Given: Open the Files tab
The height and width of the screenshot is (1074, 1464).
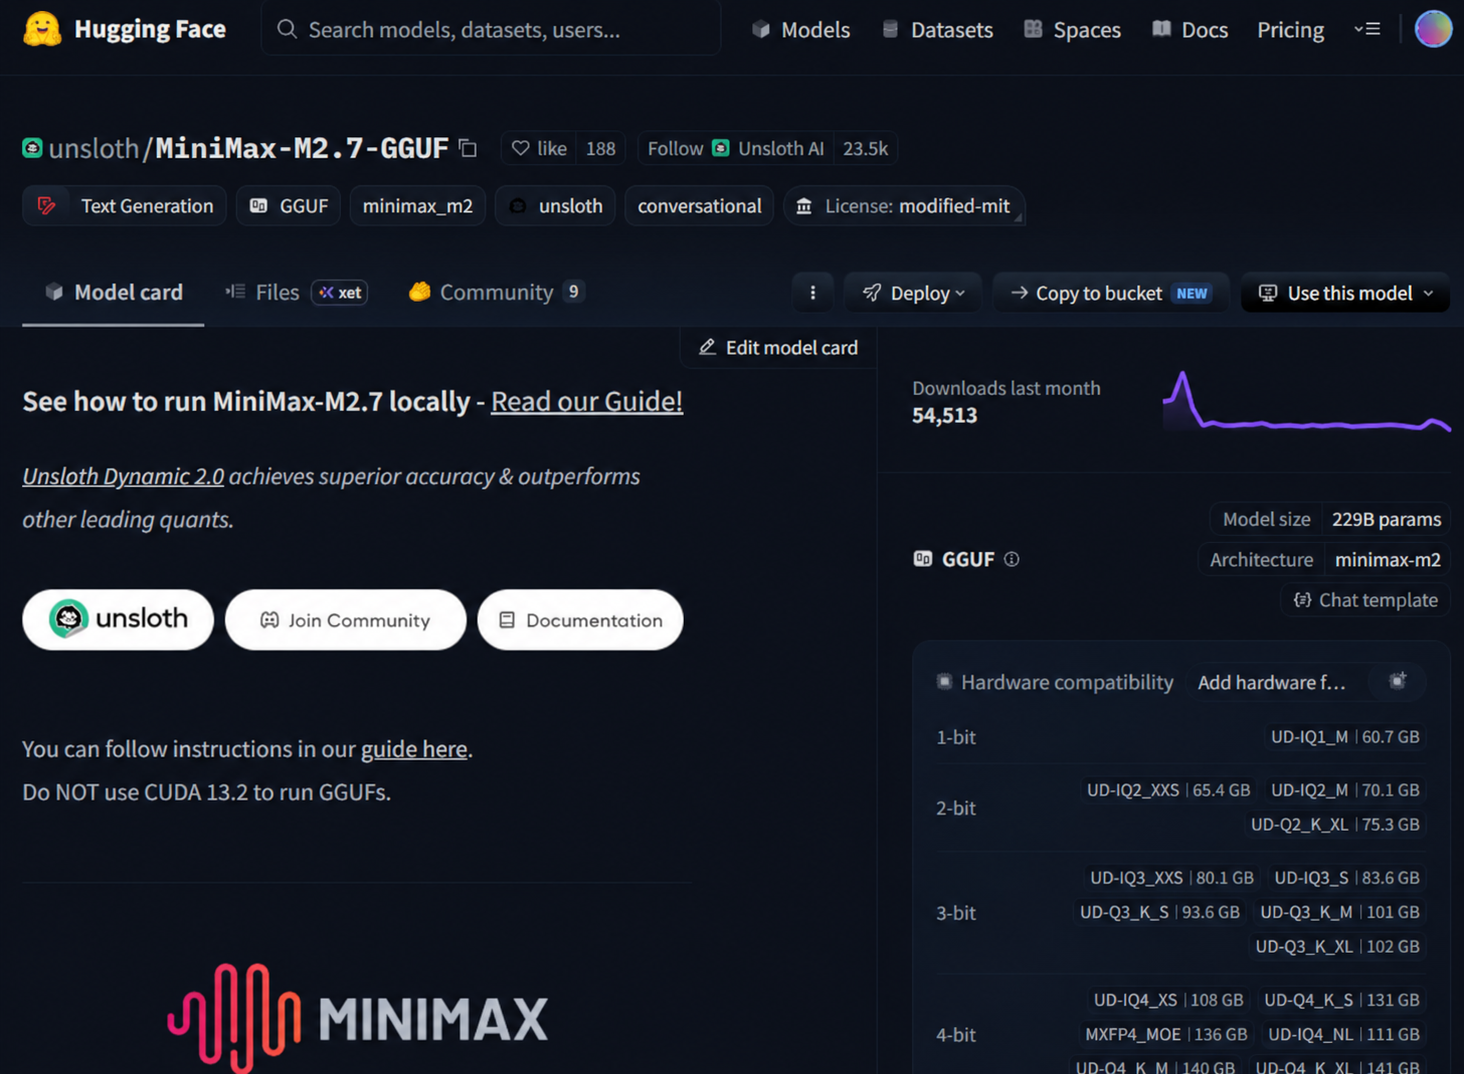Looking at the screenshot, I should [297, 292].
